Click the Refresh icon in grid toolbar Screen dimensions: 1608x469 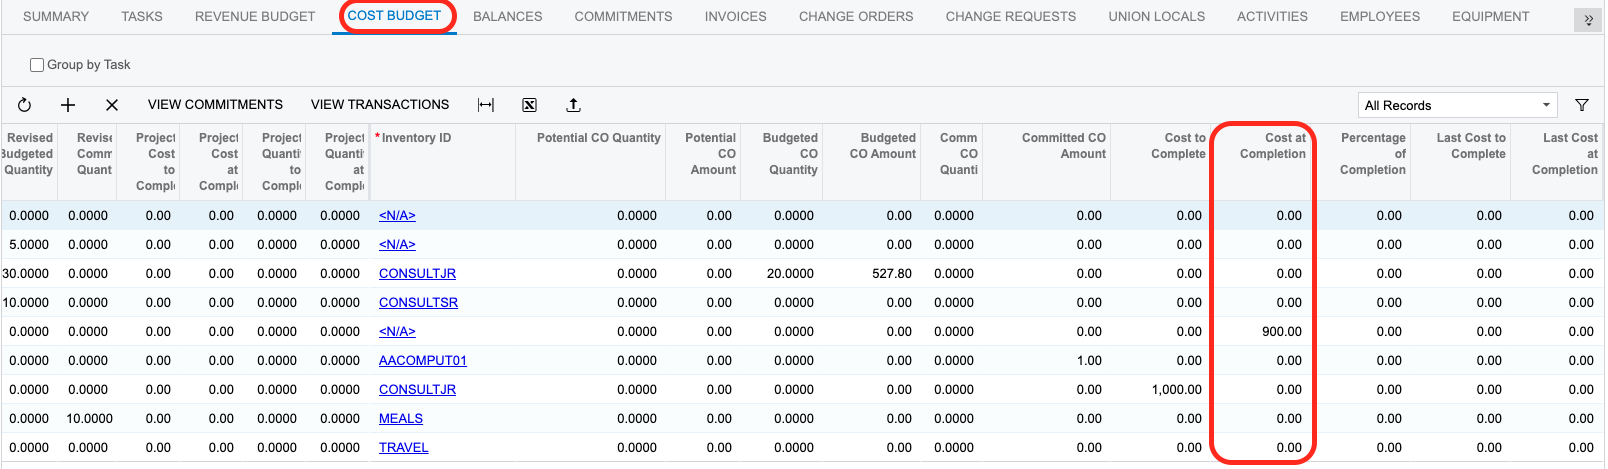coord(24,105)
